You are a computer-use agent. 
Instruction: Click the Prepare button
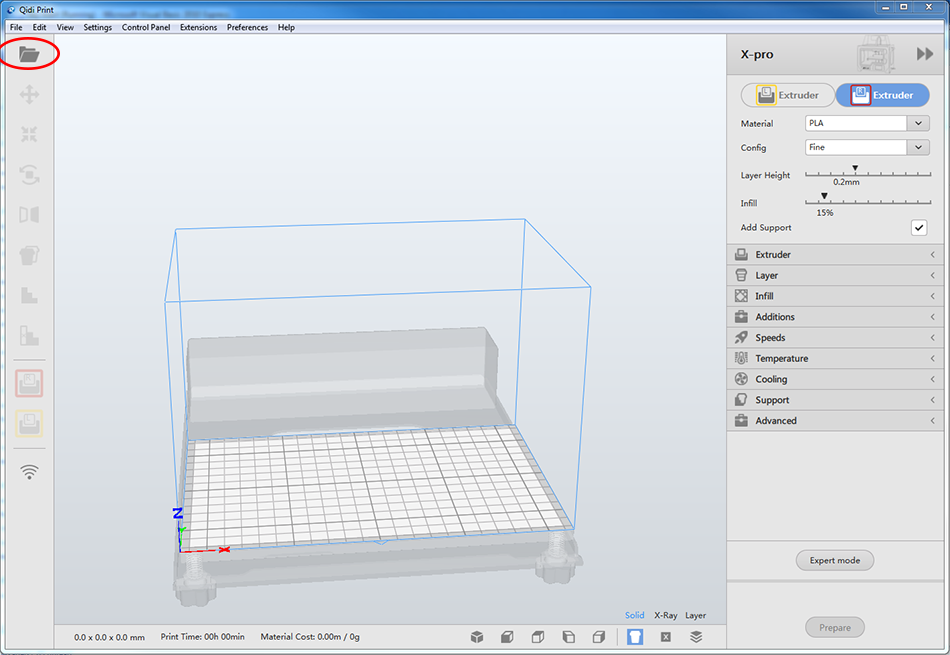click(x=835, y=628)
